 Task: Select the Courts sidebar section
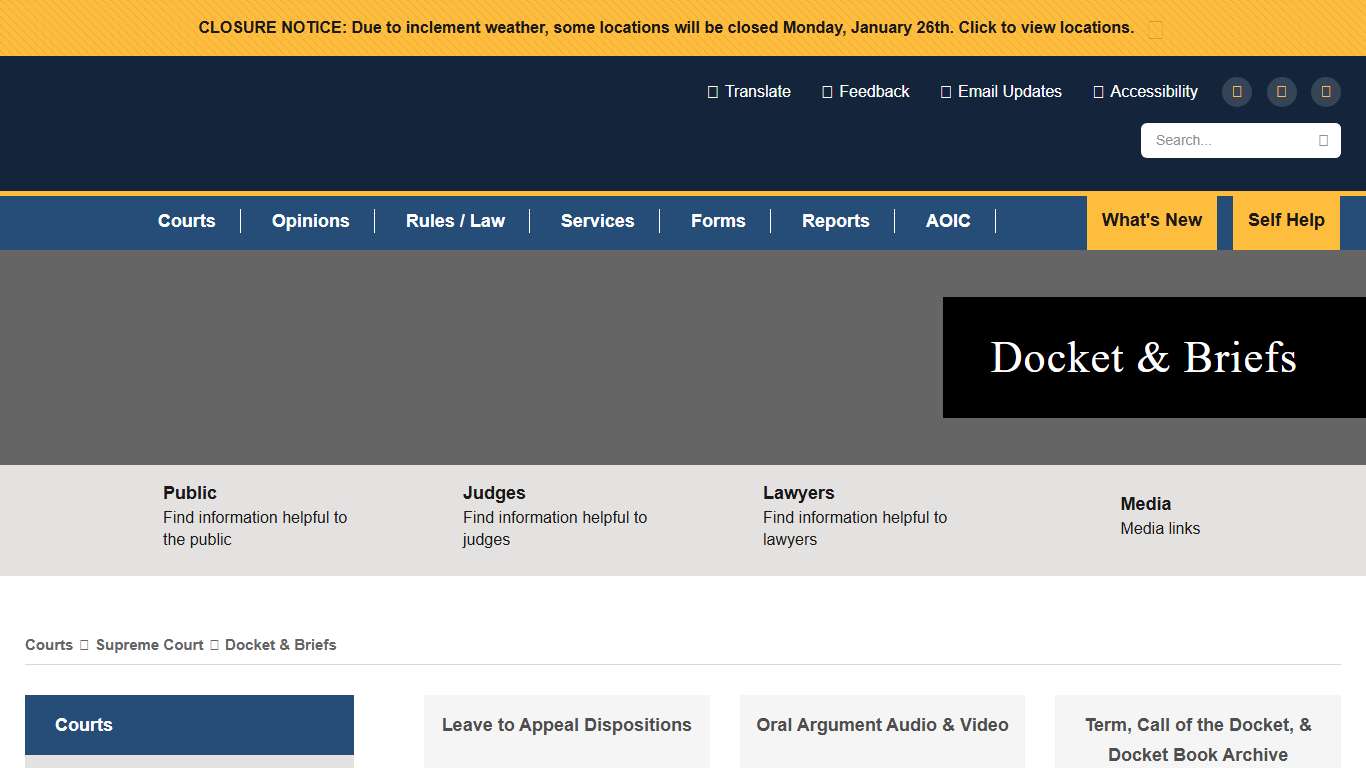tap(189, 724)
